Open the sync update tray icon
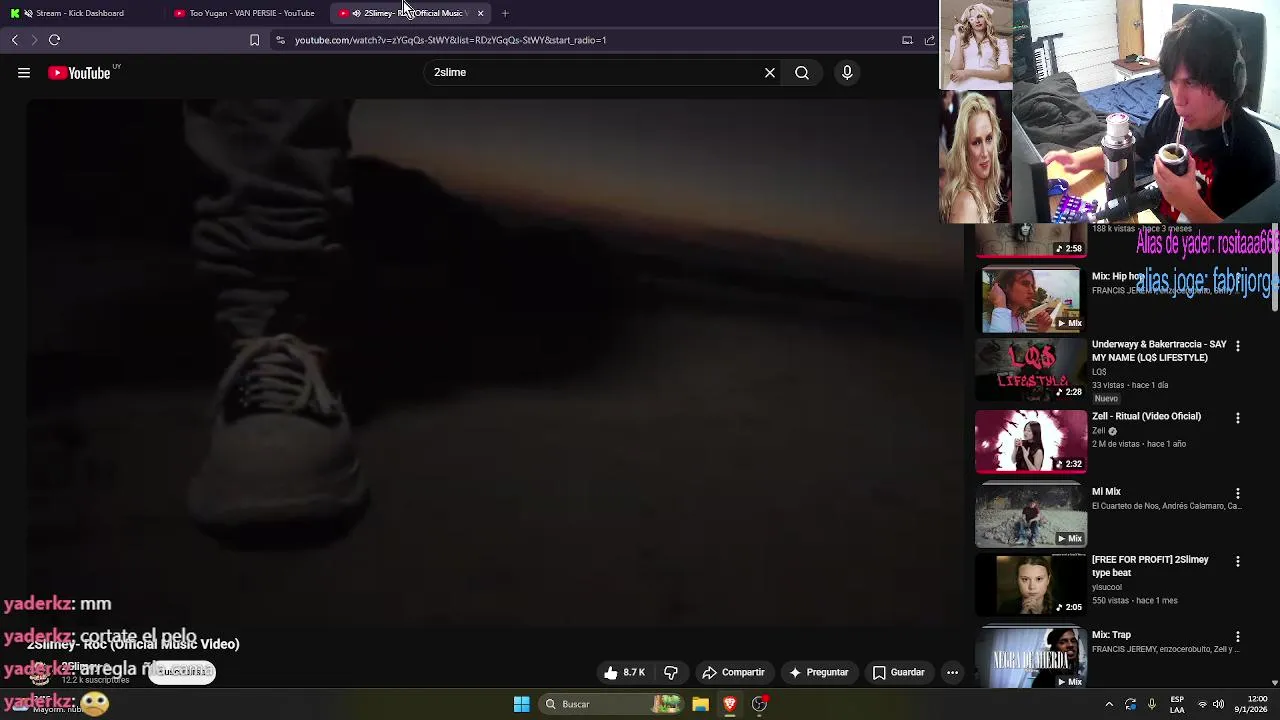 pos(1130,704)
